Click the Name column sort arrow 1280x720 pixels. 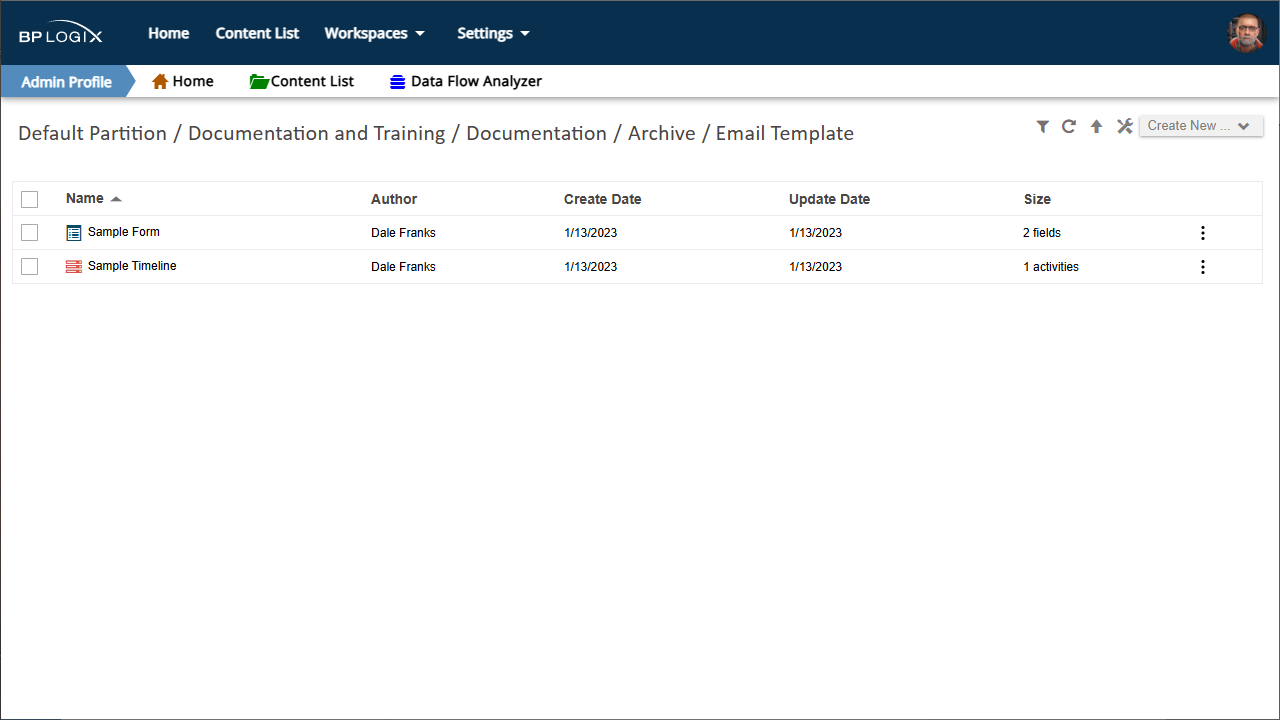[x=116, y=199]
